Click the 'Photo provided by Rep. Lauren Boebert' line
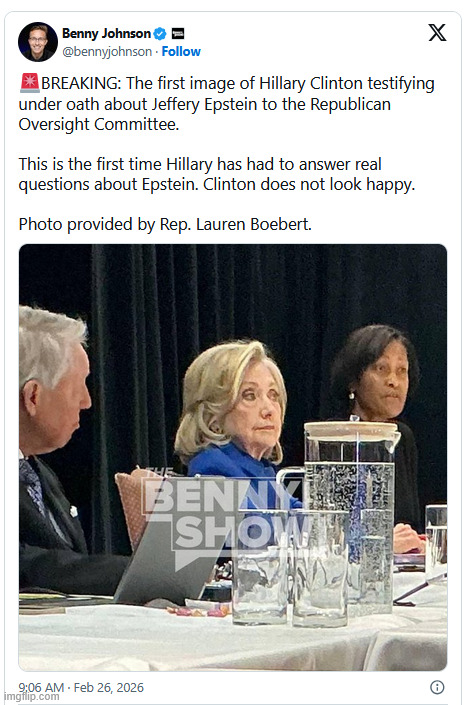This screenshot has width=470, height=705. (x=165, y=224)
